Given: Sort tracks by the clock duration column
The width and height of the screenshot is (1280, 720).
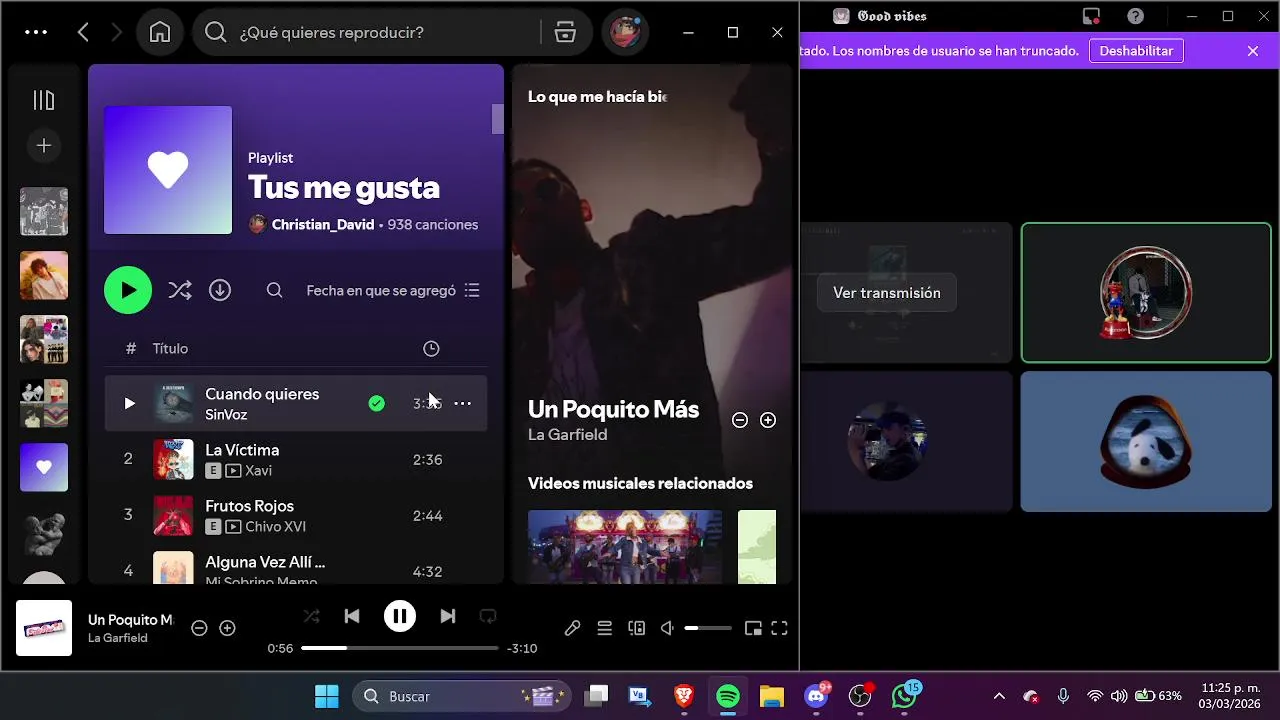Looking at the screenshot, I should pos(431,348).
